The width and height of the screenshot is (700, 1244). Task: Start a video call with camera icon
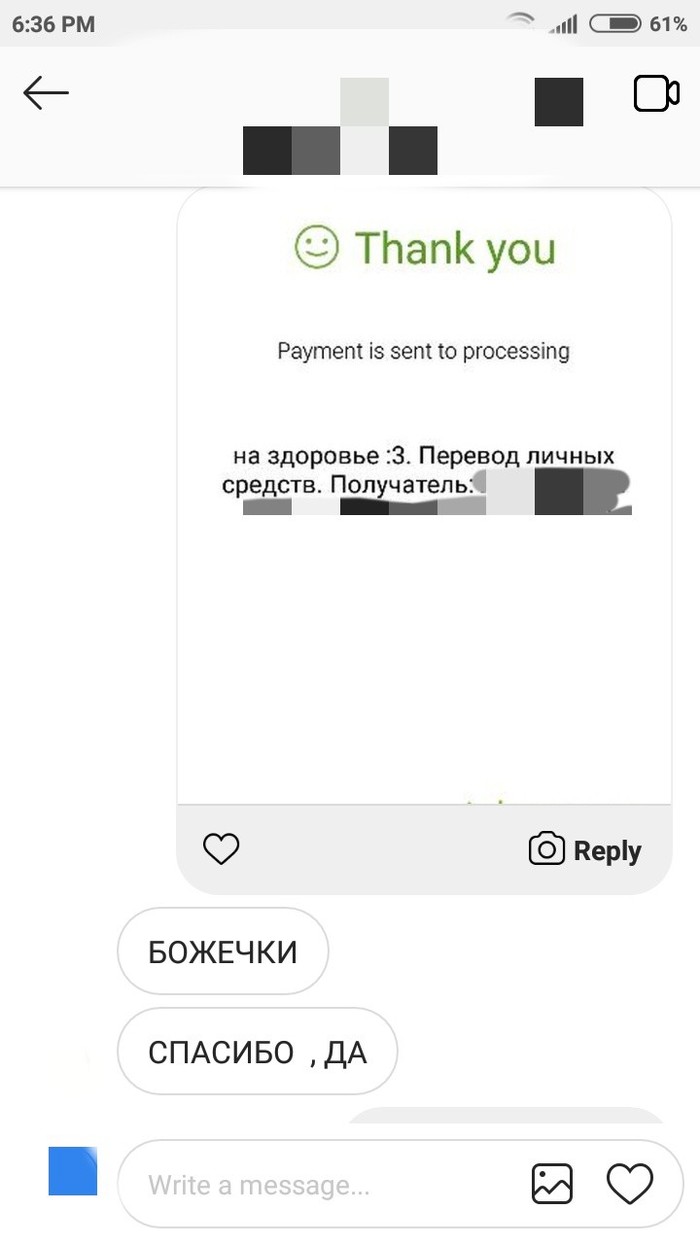(656, 94)
